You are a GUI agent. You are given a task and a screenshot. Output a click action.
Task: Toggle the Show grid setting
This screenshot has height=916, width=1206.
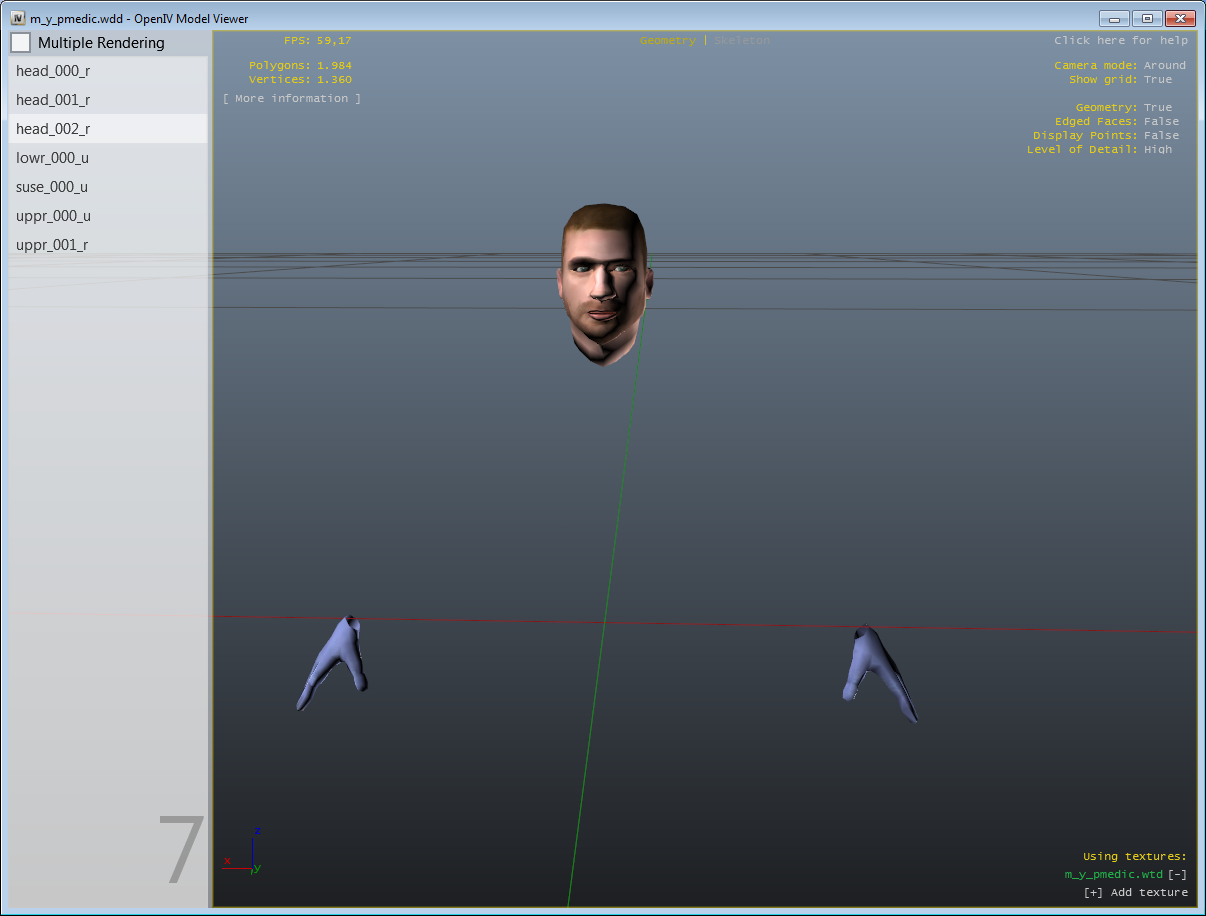(1157, 80)
